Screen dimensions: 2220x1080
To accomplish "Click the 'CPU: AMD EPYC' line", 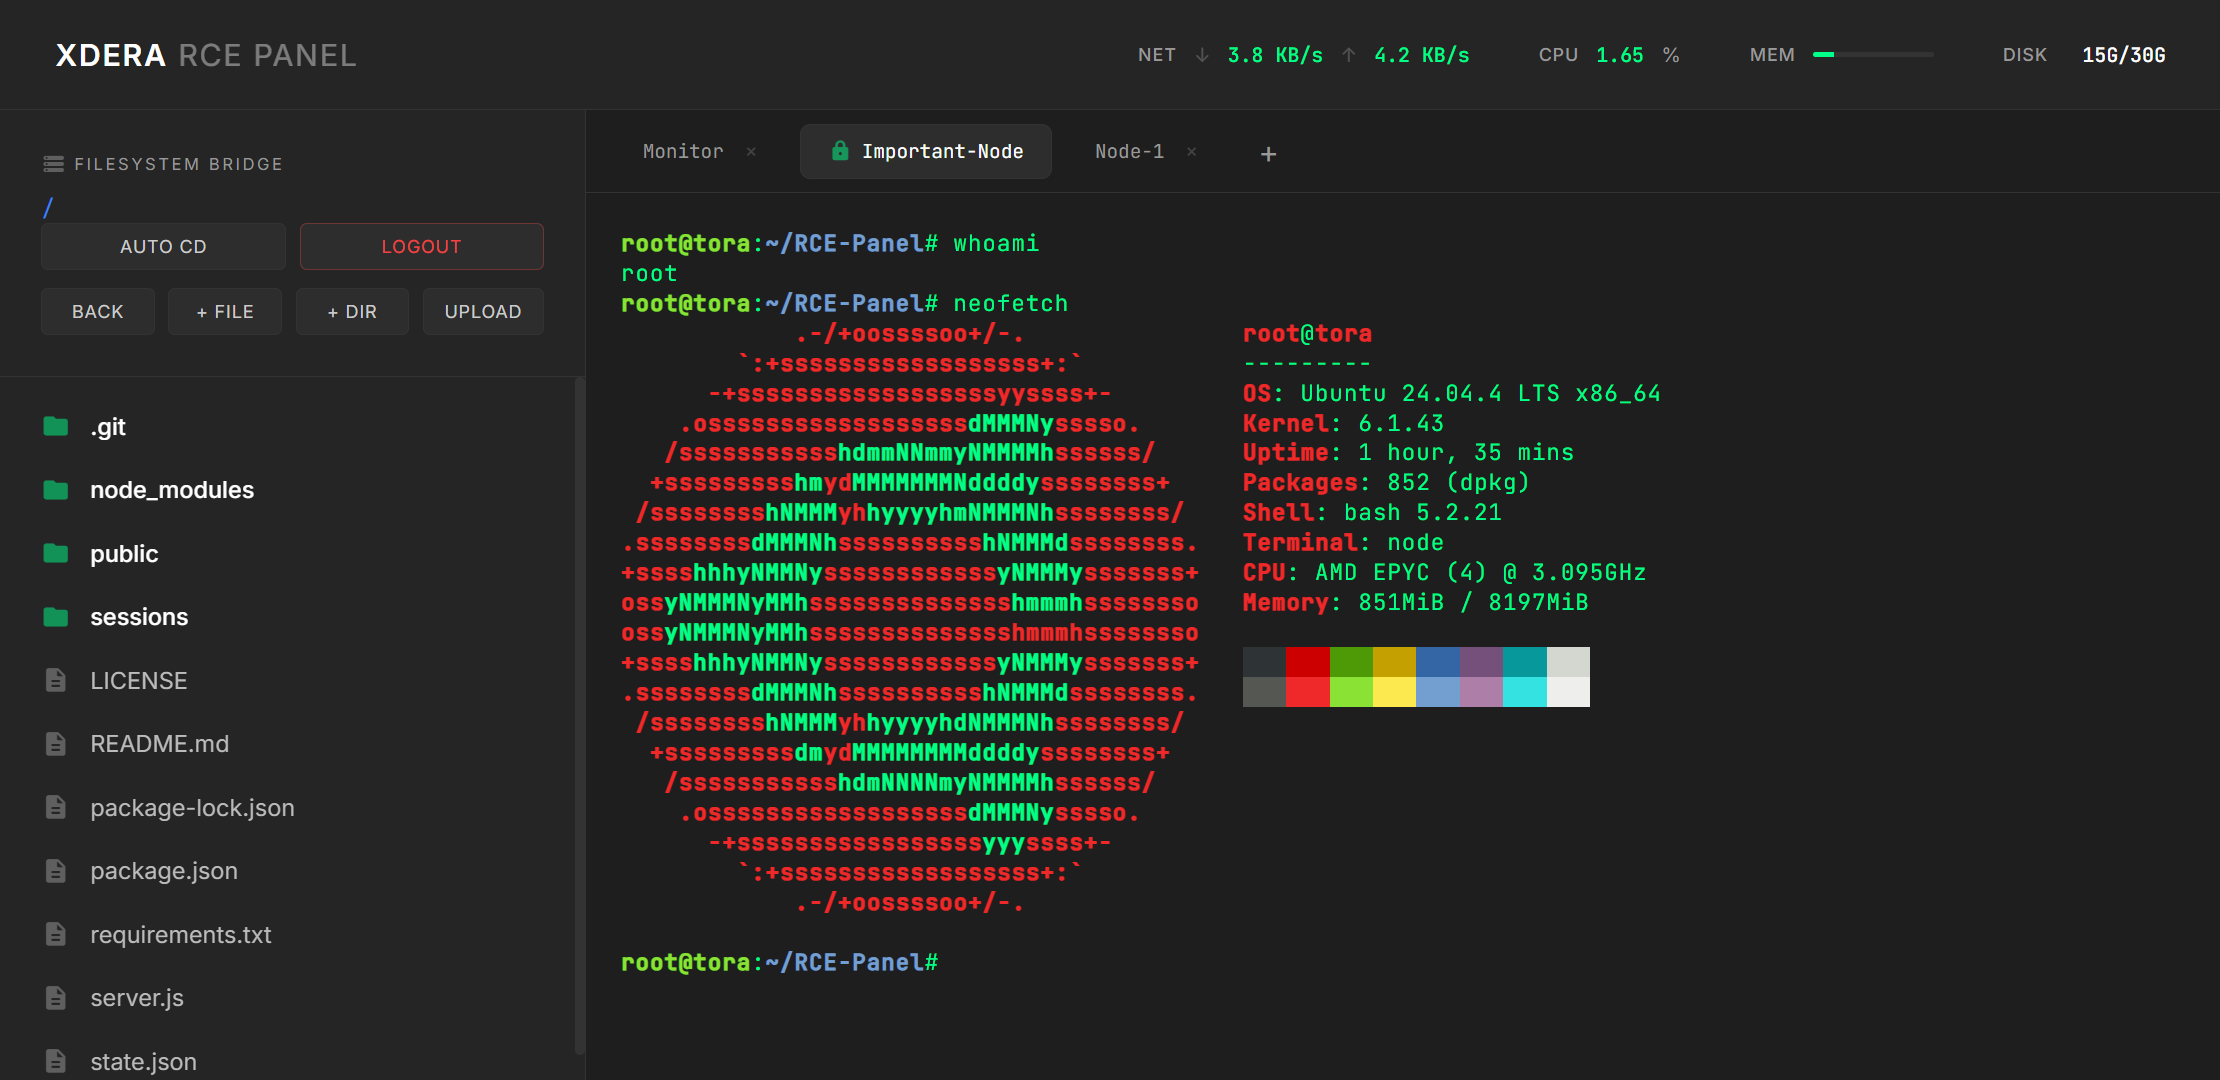I will tap(1444, 573).
